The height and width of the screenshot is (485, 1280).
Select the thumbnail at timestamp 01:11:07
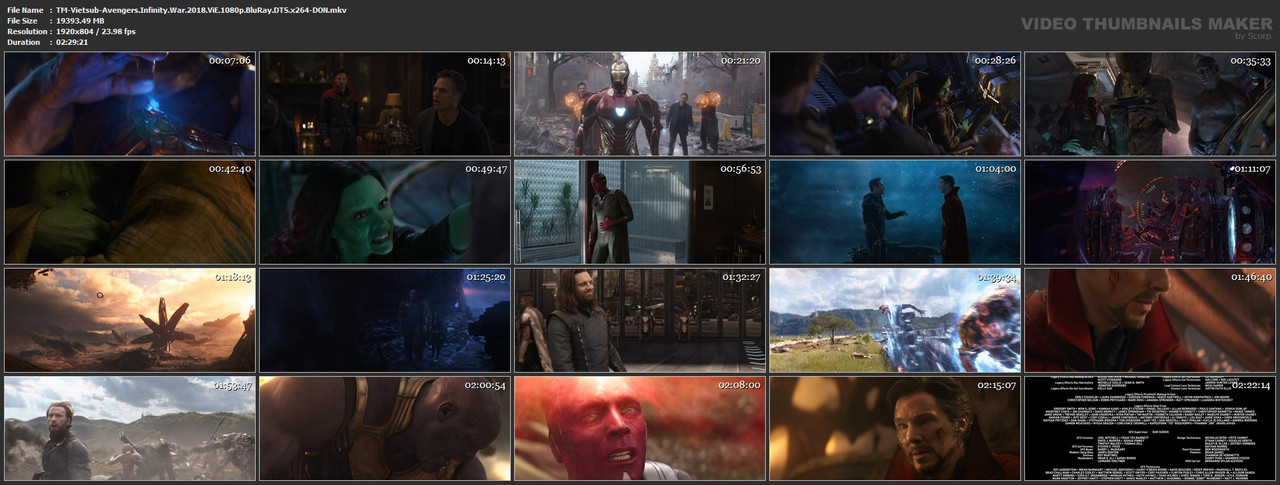click(1150, 212)
